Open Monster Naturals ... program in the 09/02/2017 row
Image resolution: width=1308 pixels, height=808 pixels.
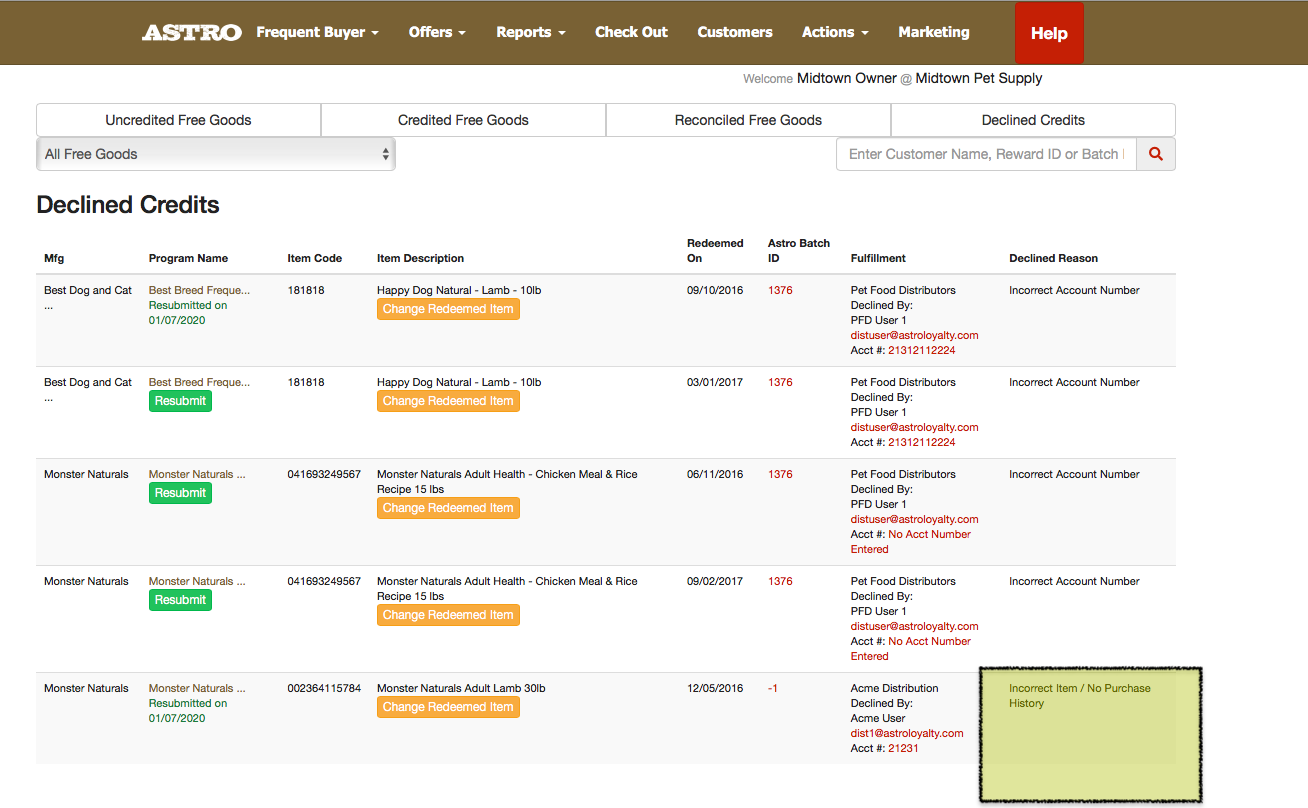point(197,581)
